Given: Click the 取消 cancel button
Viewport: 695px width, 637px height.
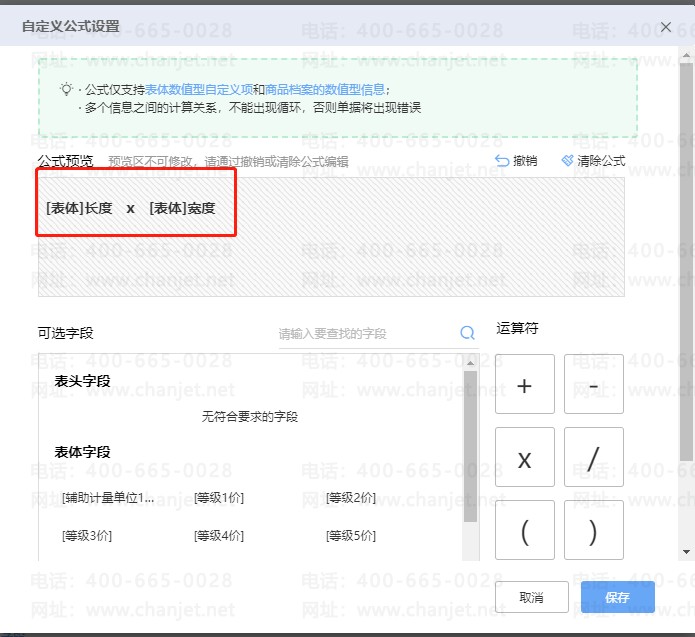Looking at the screenshot, I should point(531,597).
